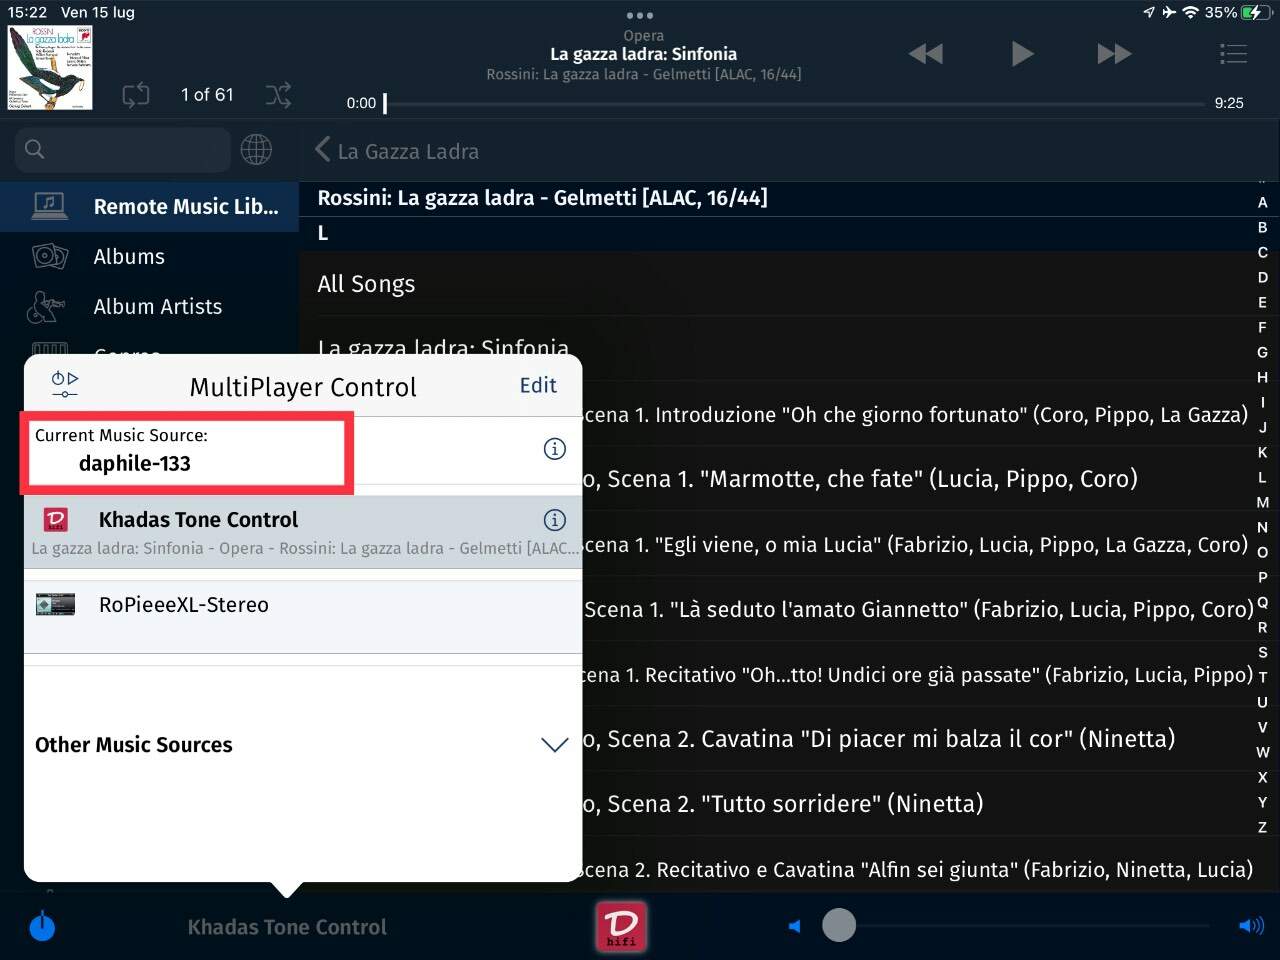
Task: Start playback with the play button
Action: tap(1021, 54)
